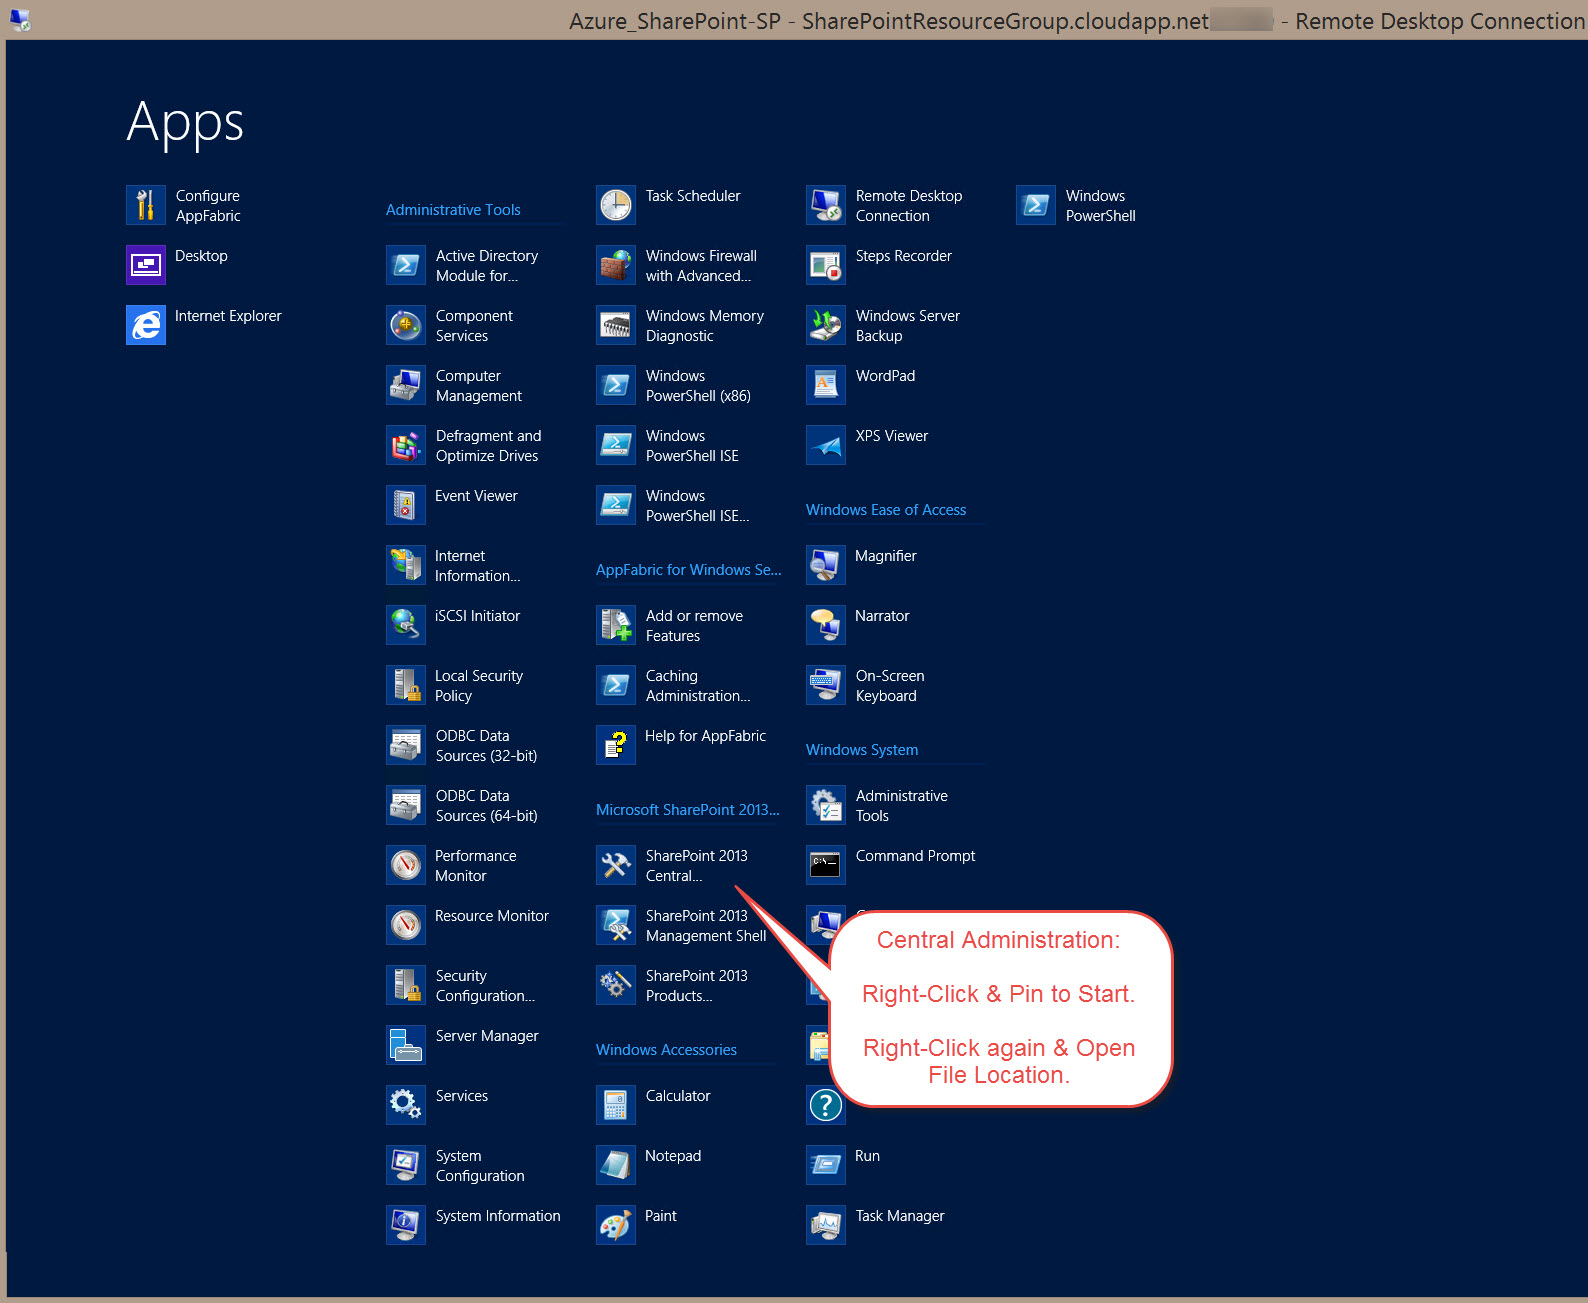Viewport: 1588px width, 1303px height.
Task: Open the Desktop tile icon
Action: [146, 265]
